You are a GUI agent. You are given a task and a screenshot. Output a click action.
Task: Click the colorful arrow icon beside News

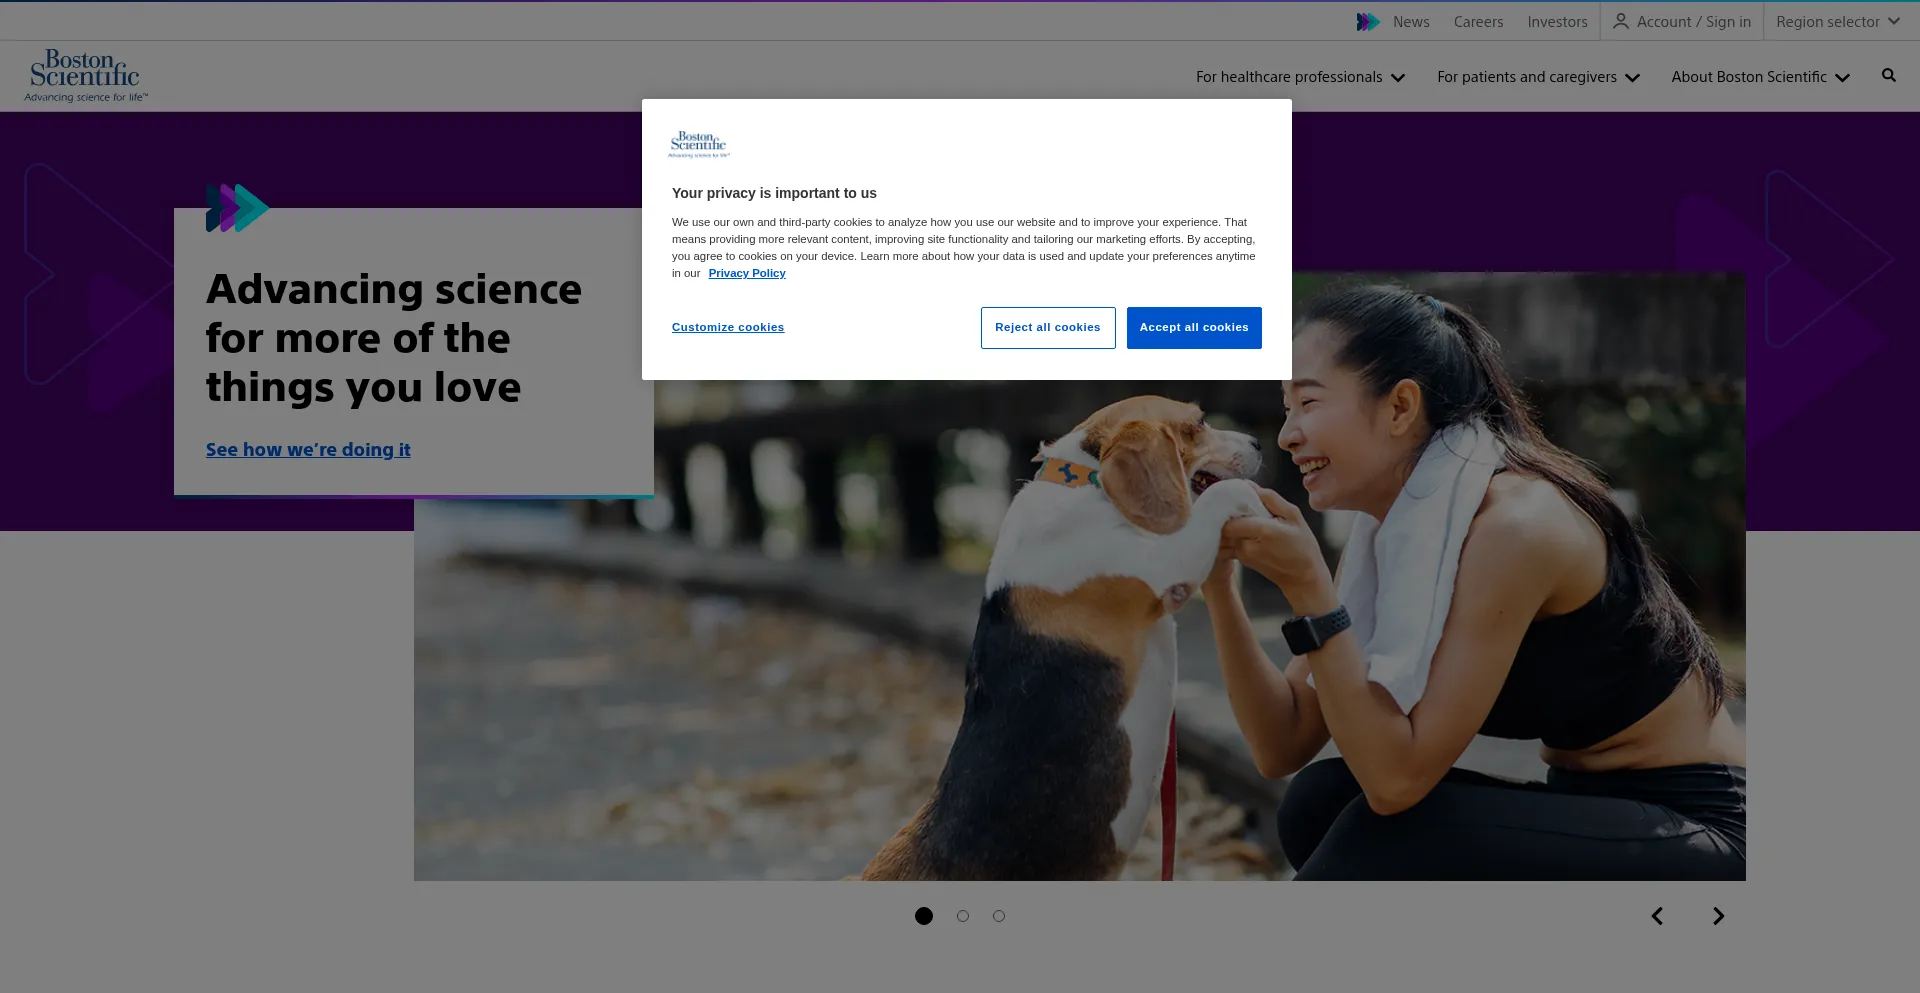1367,22
